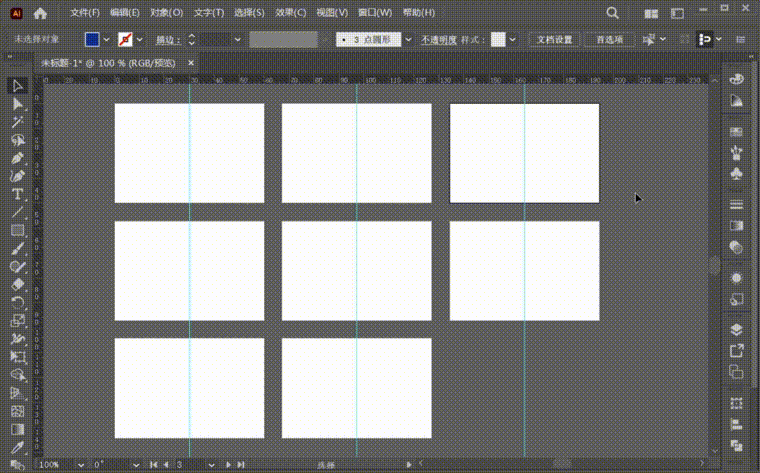This screenshot has height=473, width=760.
Task: Open the Swatches panel icon
Action: pyautogui.click(x=736, y=132)
